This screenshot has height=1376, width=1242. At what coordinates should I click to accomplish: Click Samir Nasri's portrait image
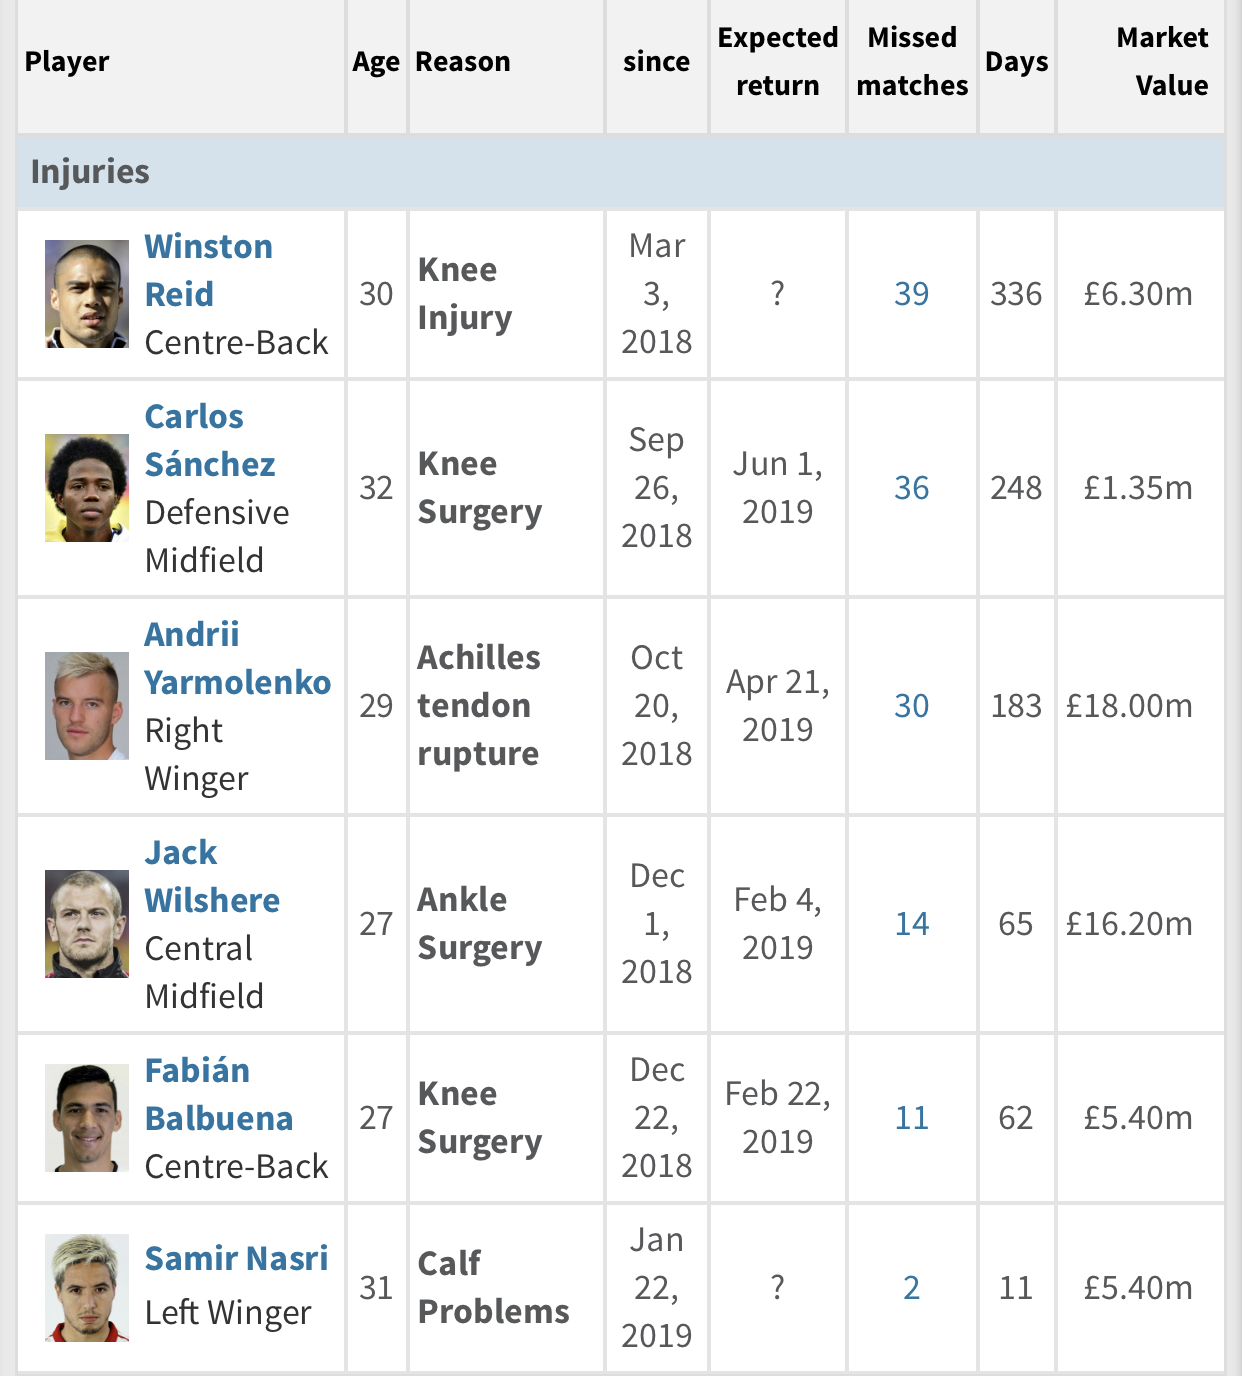[x=87, y=1288]
